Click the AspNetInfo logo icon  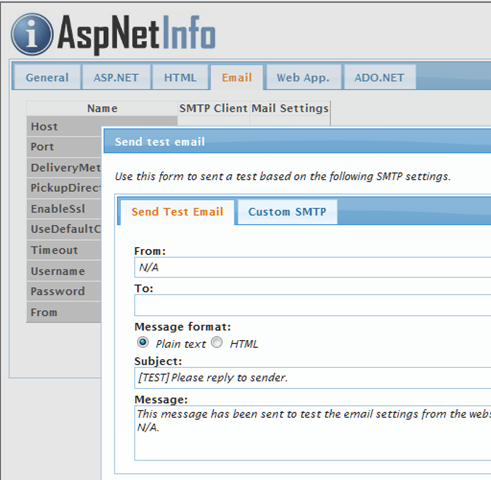(32, 34)
